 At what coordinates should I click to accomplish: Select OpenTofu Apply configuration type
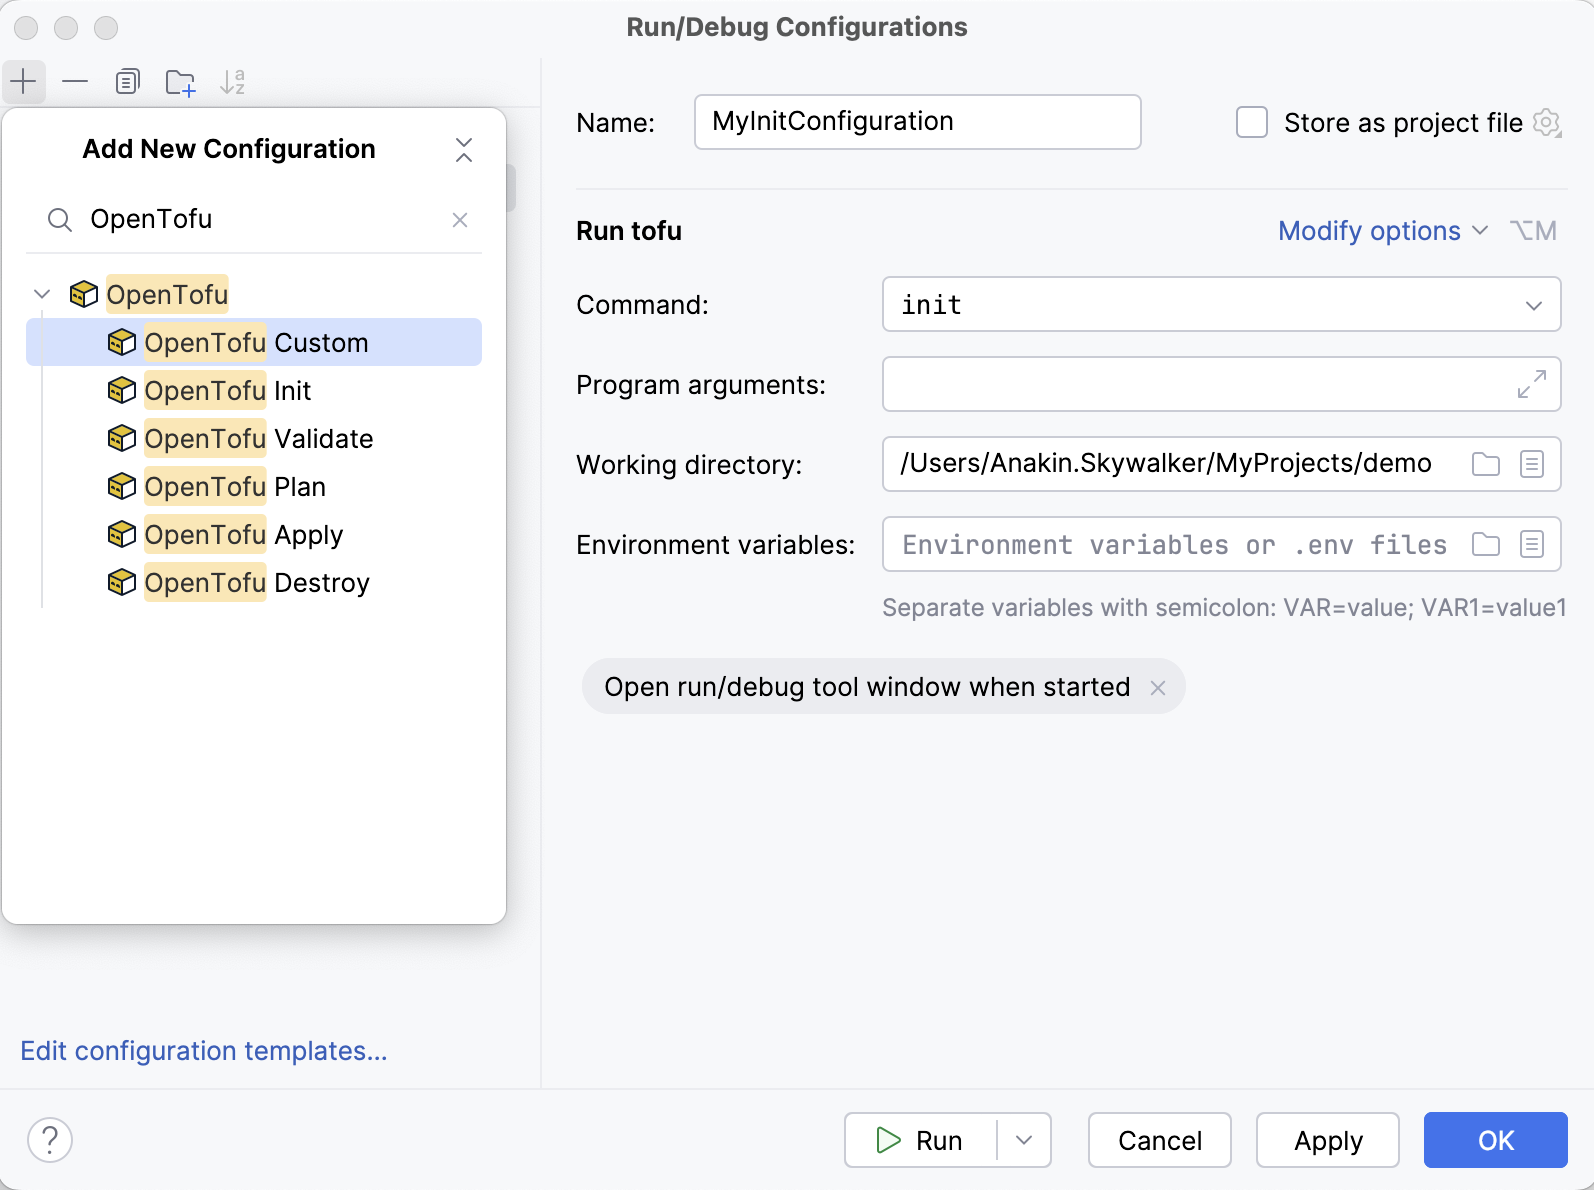pos(254,534)
